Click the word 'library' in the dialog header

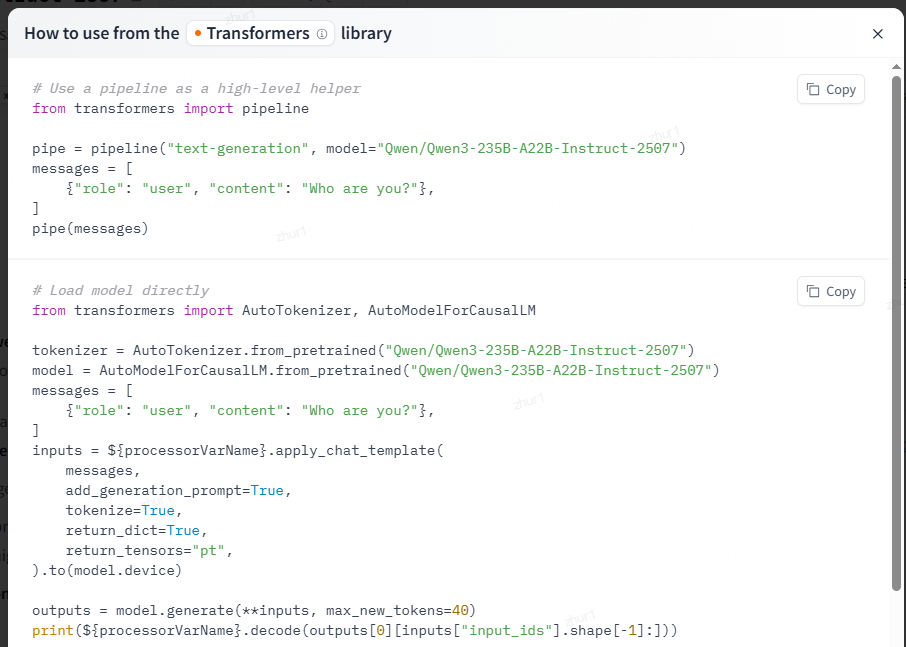coord(366,34)
